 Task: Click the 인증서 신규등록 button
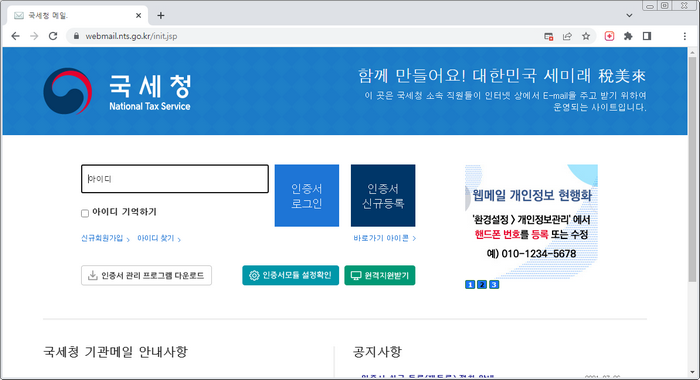point(383,196)
